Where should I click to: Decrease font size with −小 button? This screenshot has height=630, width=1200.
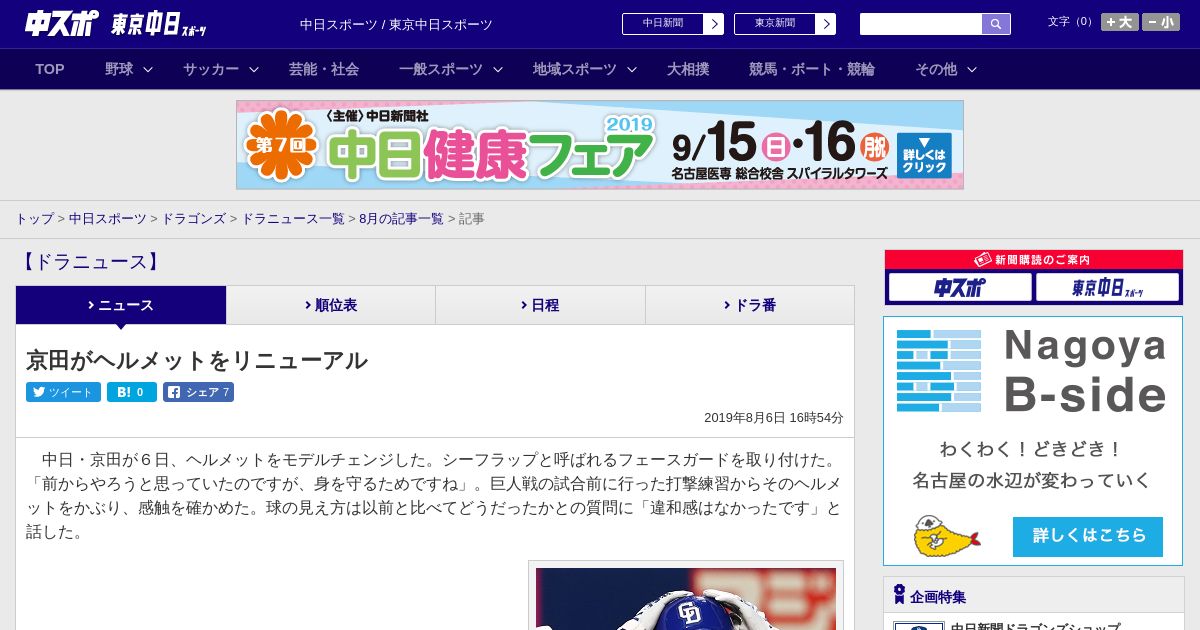click(1161, 22)
